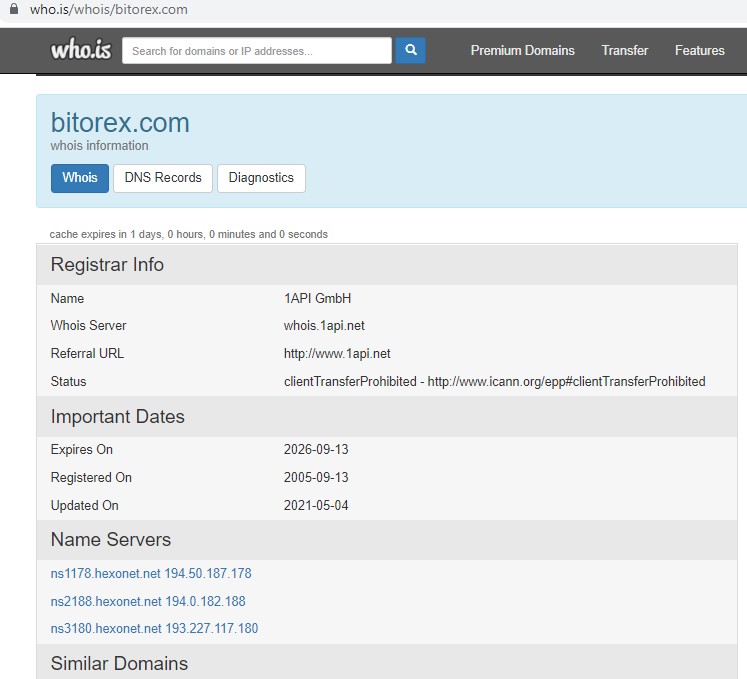Click the registration date 2005-09-13
Viewport: 747px width, 679px height.
coord(316,477)
